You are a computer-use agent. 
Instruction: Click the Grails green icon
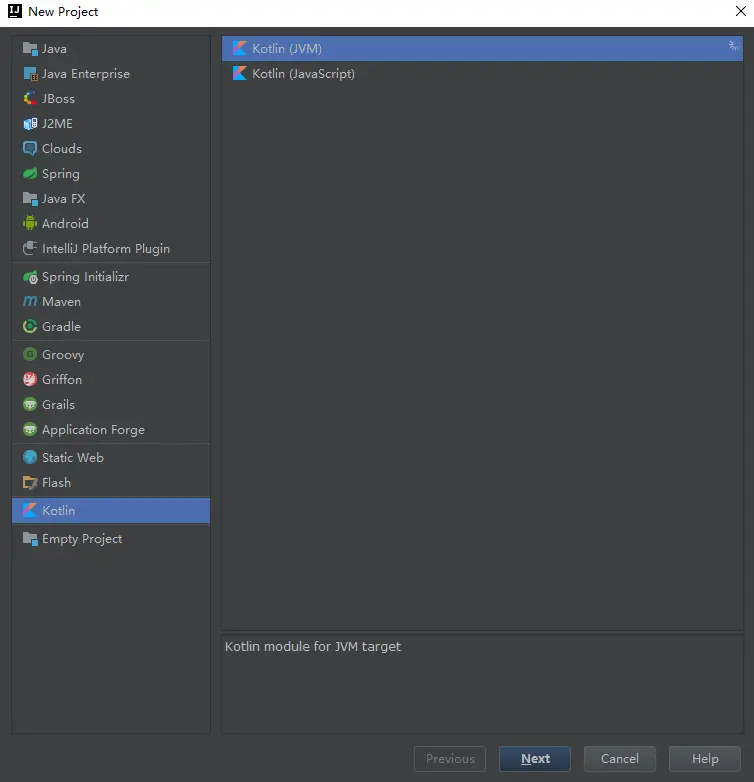pos(30,404)
